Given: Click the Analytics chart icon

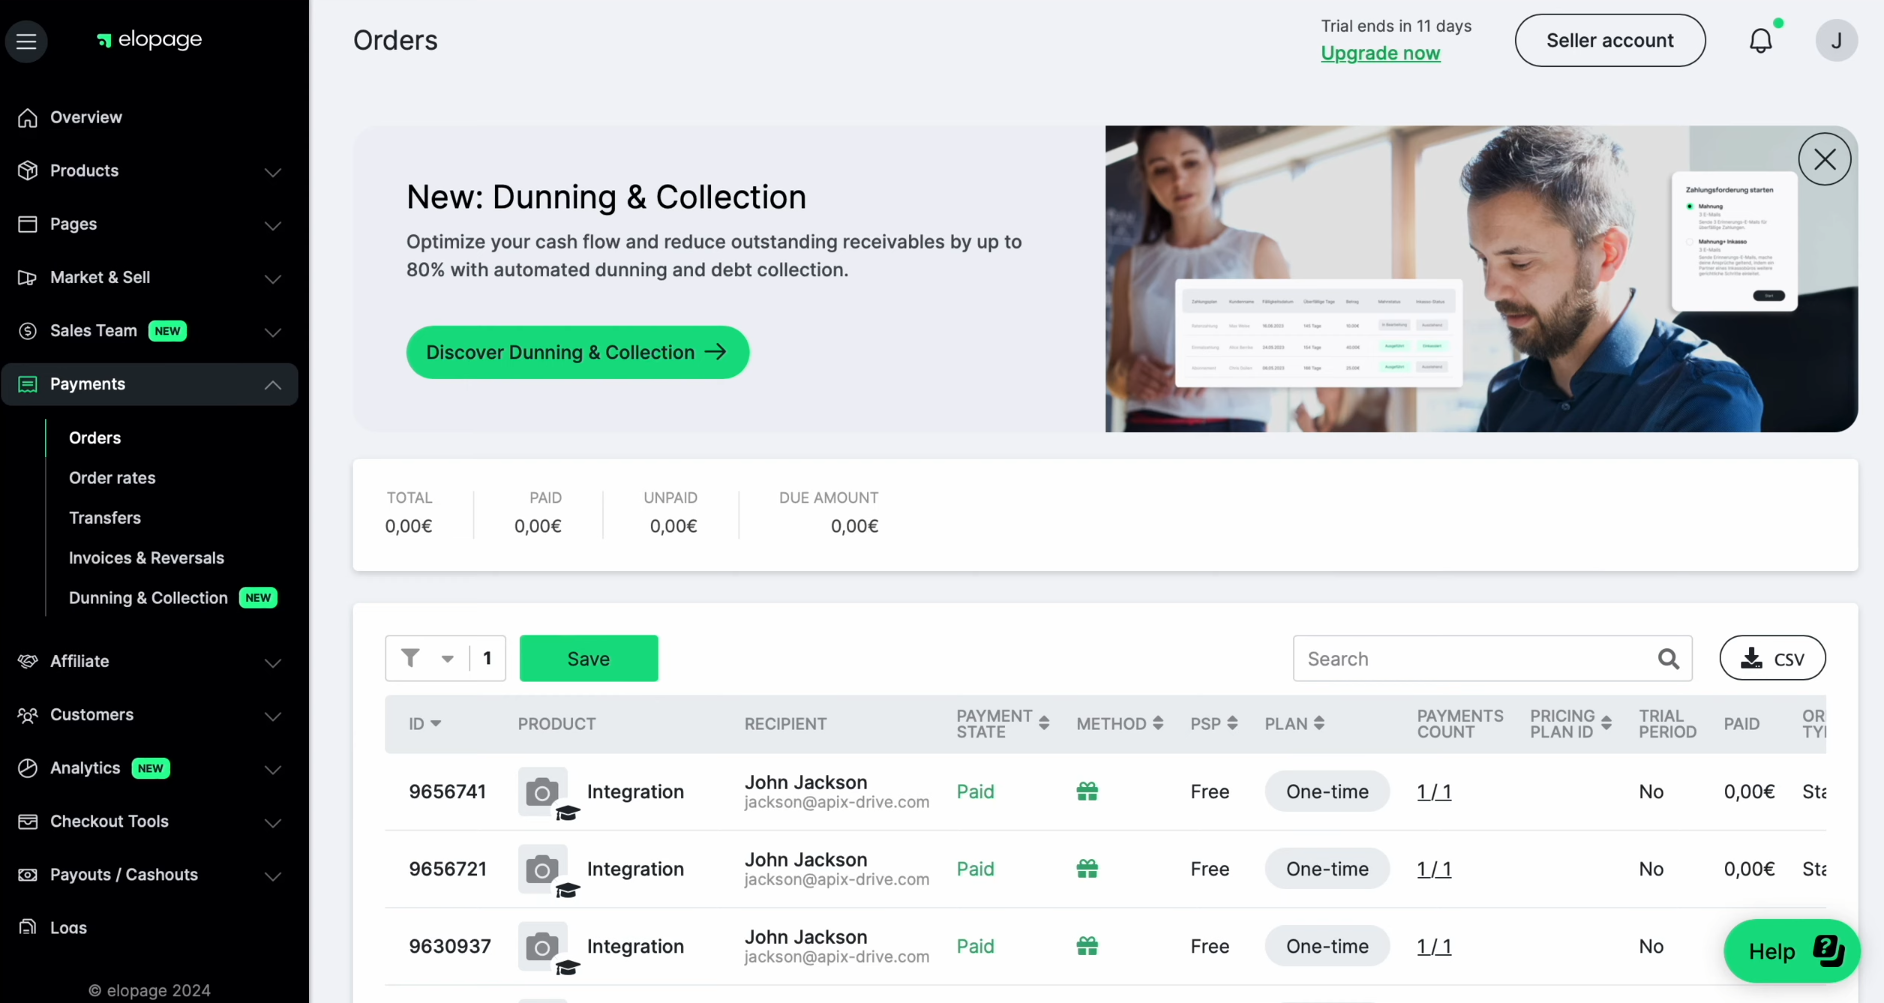Looking at the screenshot, I should pyautogui.click(x=28, y=768).
